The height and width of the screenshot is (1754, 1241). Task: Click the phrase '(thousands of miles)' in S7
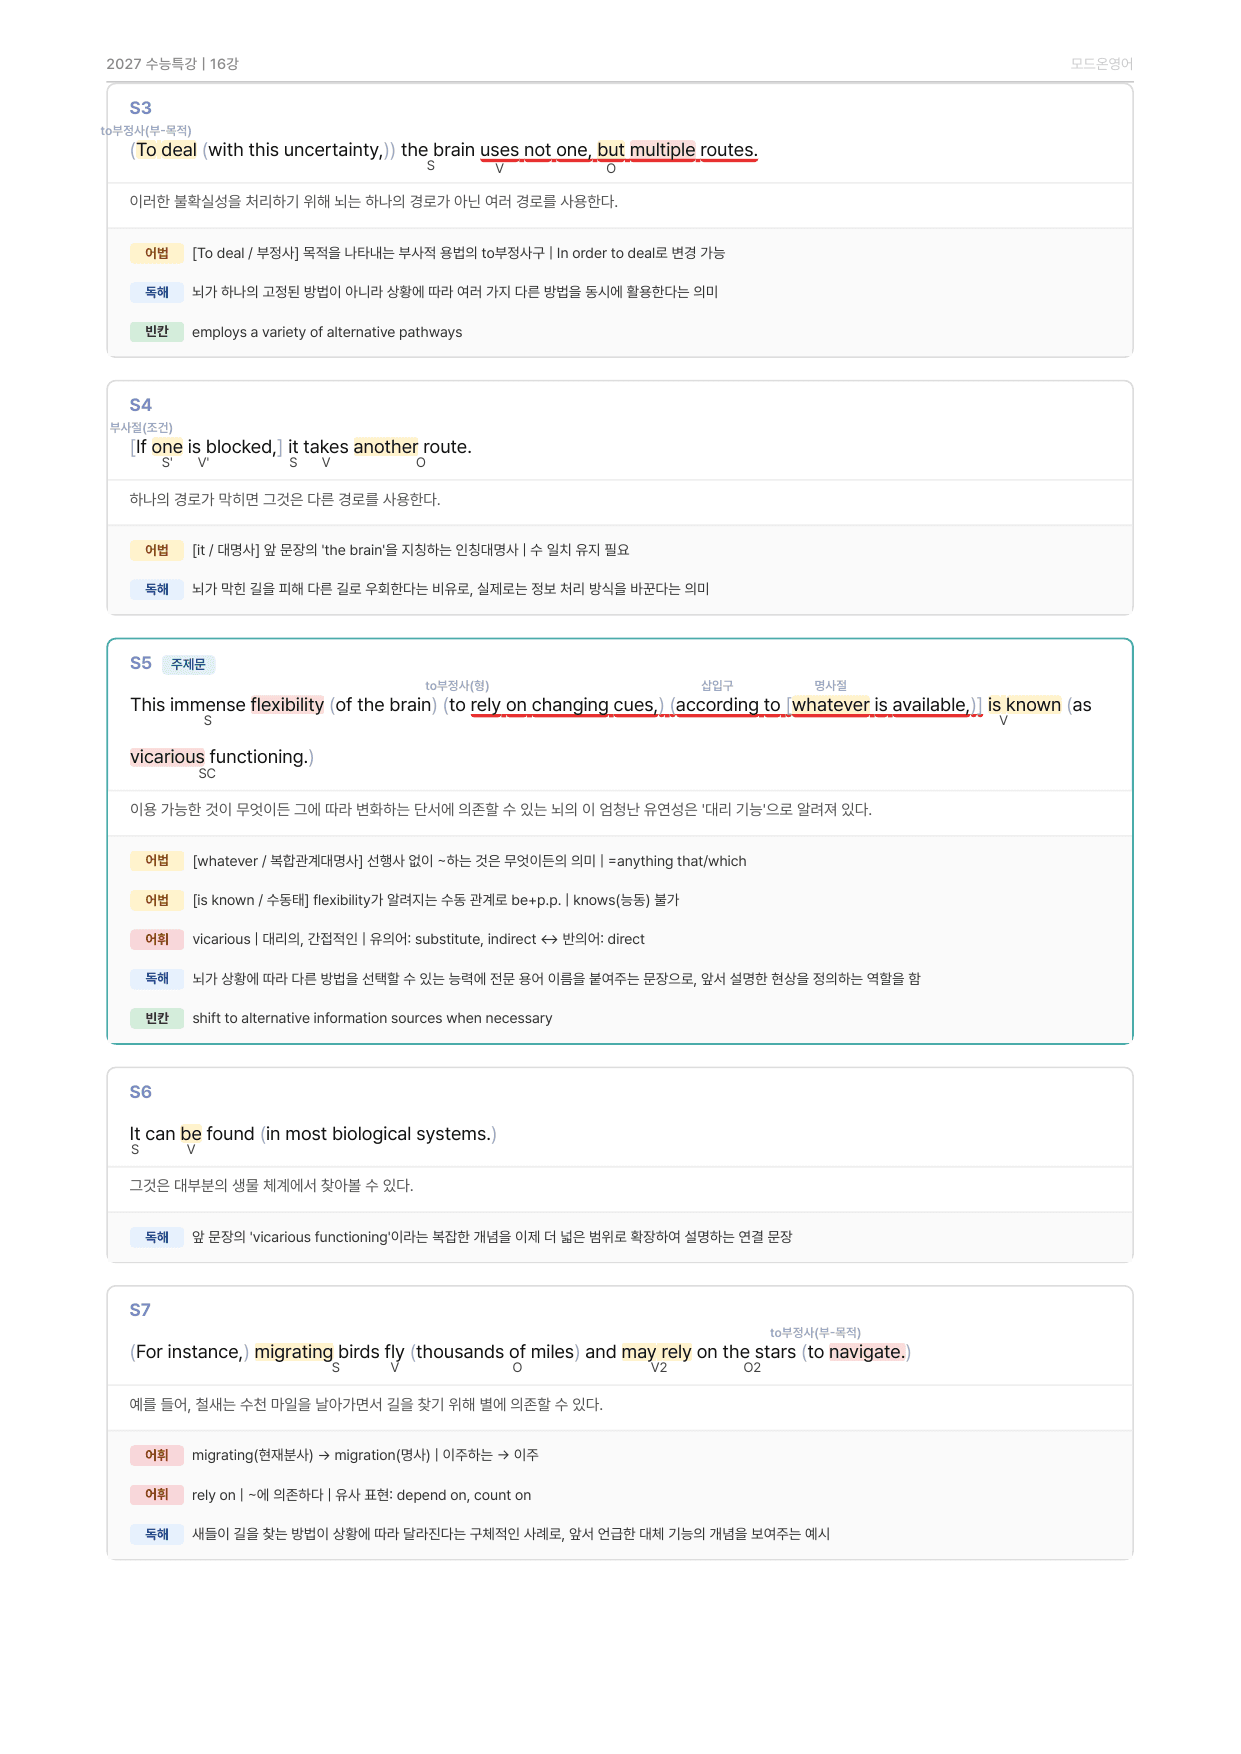click(x=495, y=1352)
